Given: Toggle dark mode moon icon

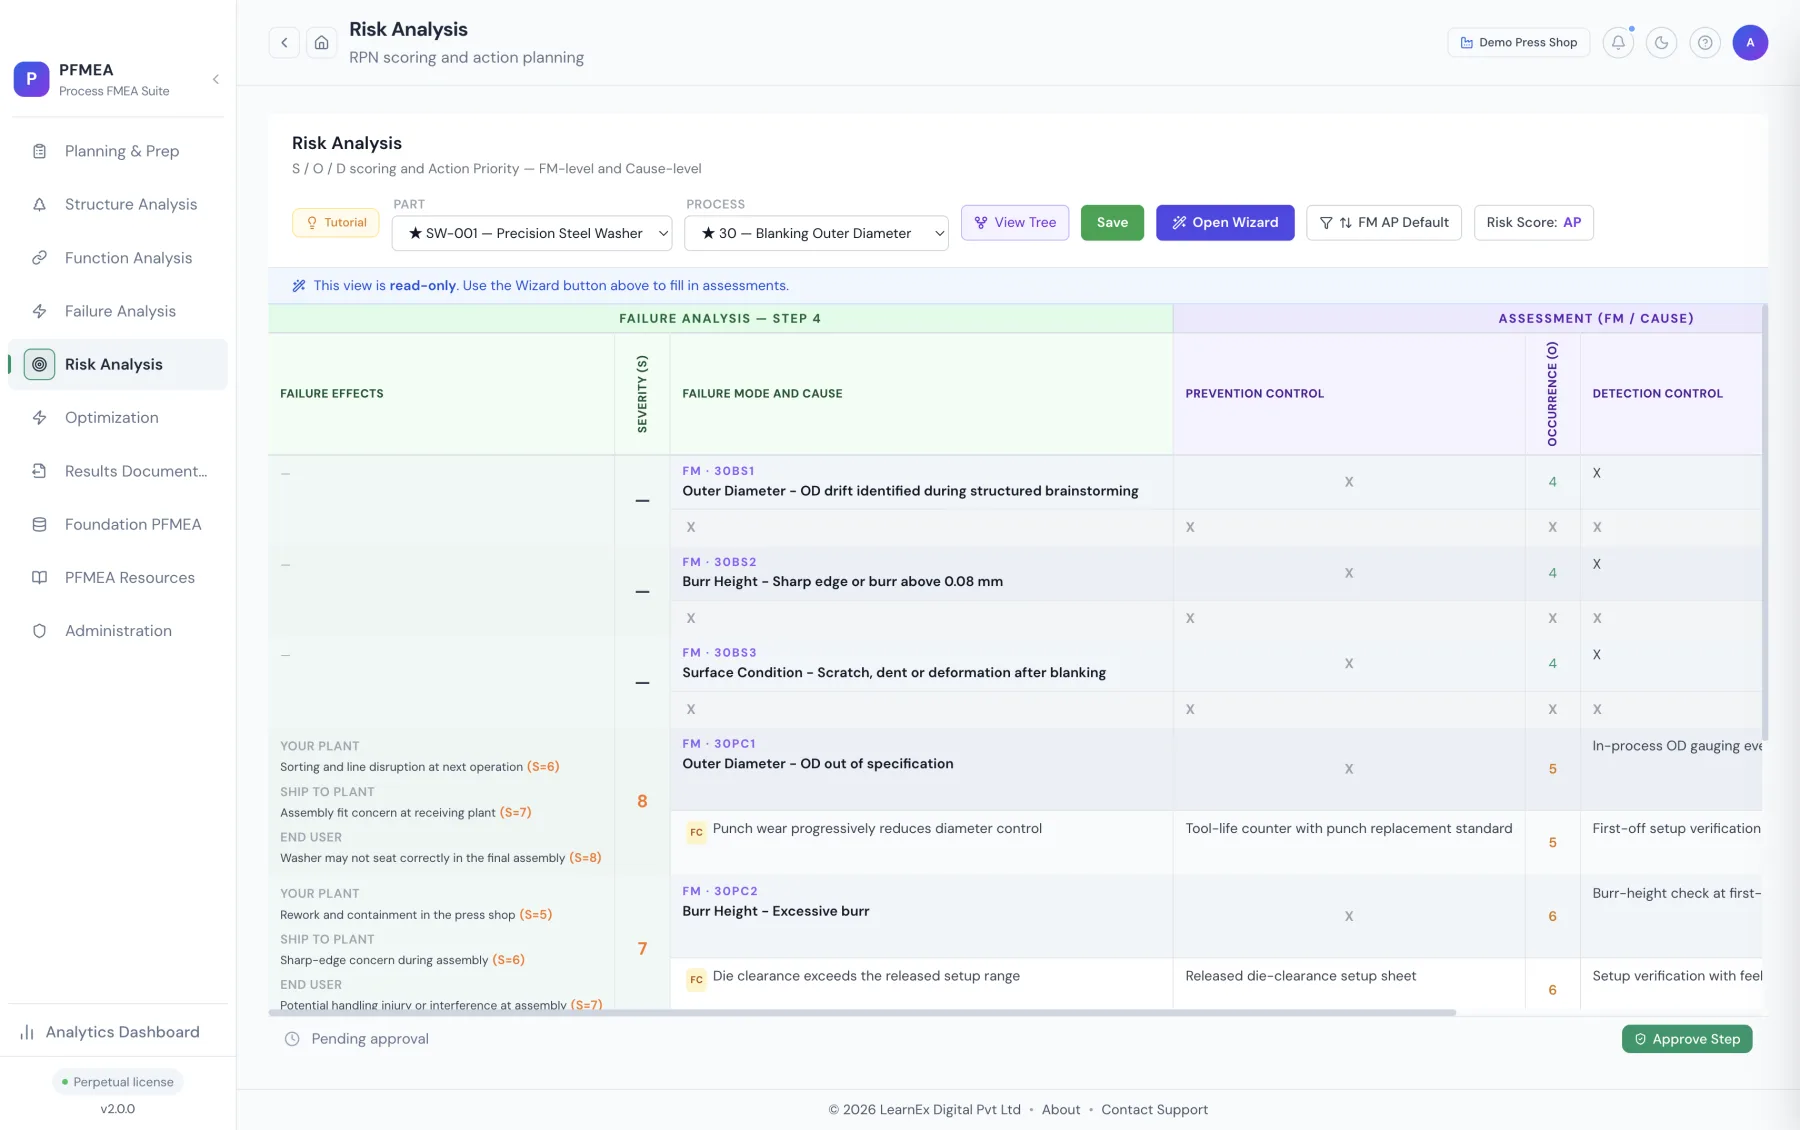Looking at the screenshot, I should coord(1661,42).
